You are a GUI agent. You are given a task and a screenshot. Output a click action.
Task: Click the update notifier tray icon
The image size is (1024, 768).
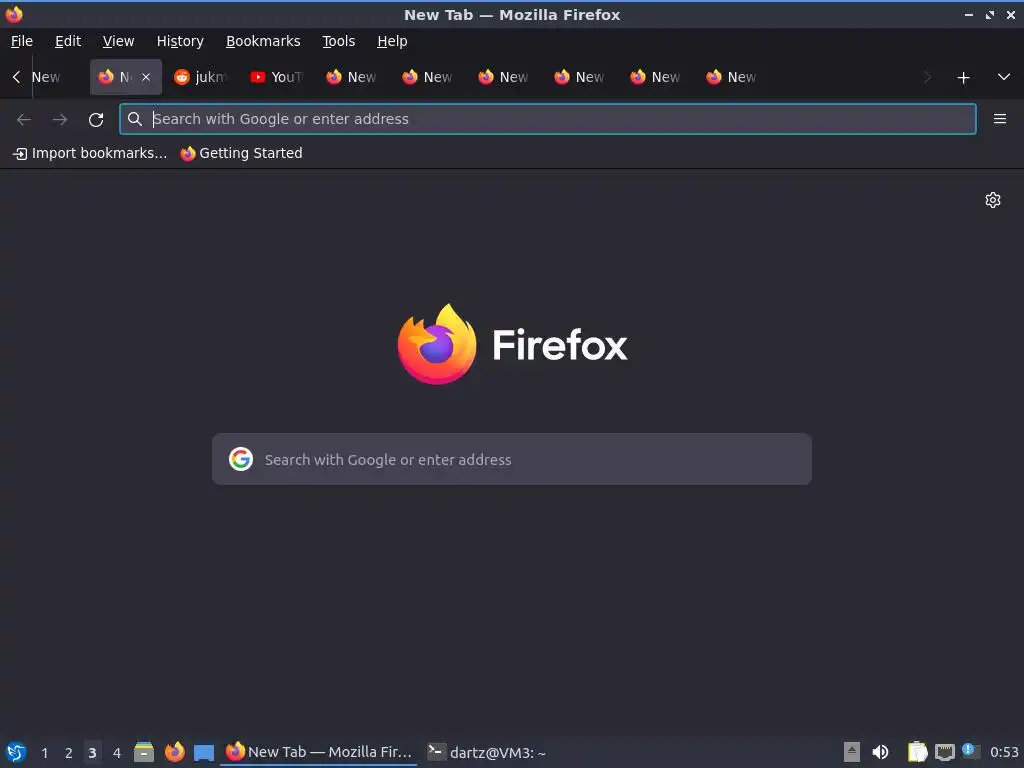point(971,751)
